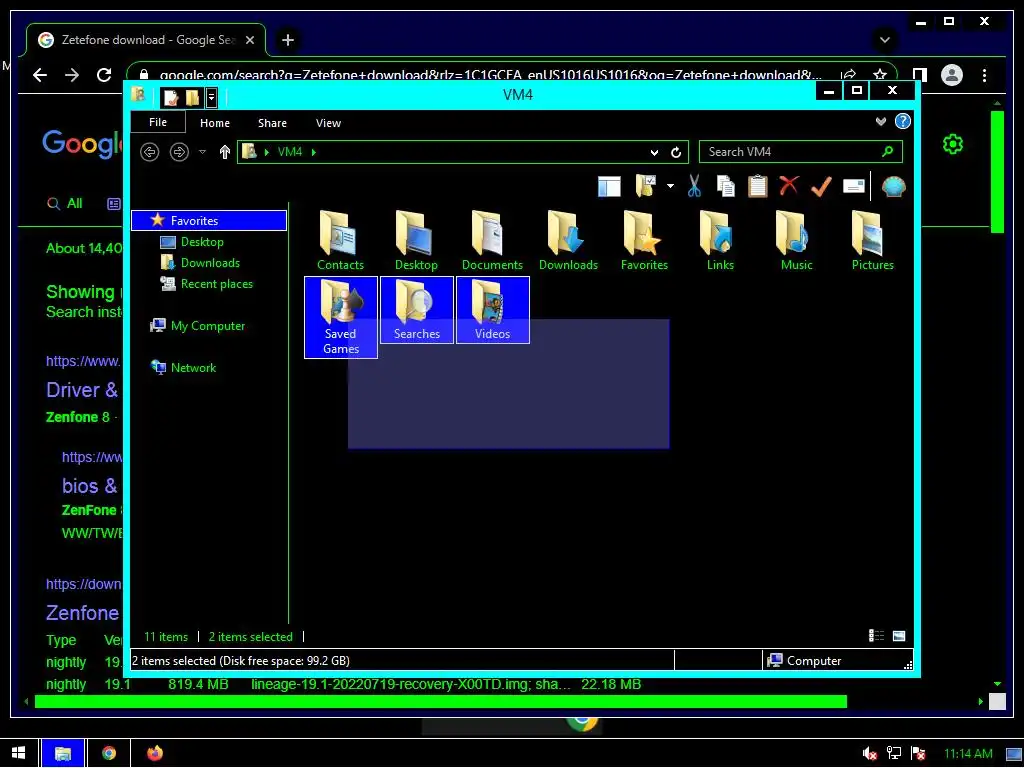The height and width of the screenshot is (768, 1024).
Task: Click the folder options checklist icon
Action: pos(645,186)
